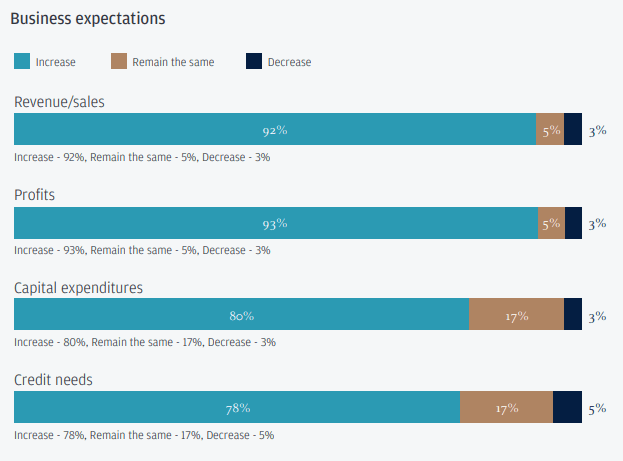Click the teal Increase legend swatch
Viewport: 623px width, 461px height.
coord(21,62)
